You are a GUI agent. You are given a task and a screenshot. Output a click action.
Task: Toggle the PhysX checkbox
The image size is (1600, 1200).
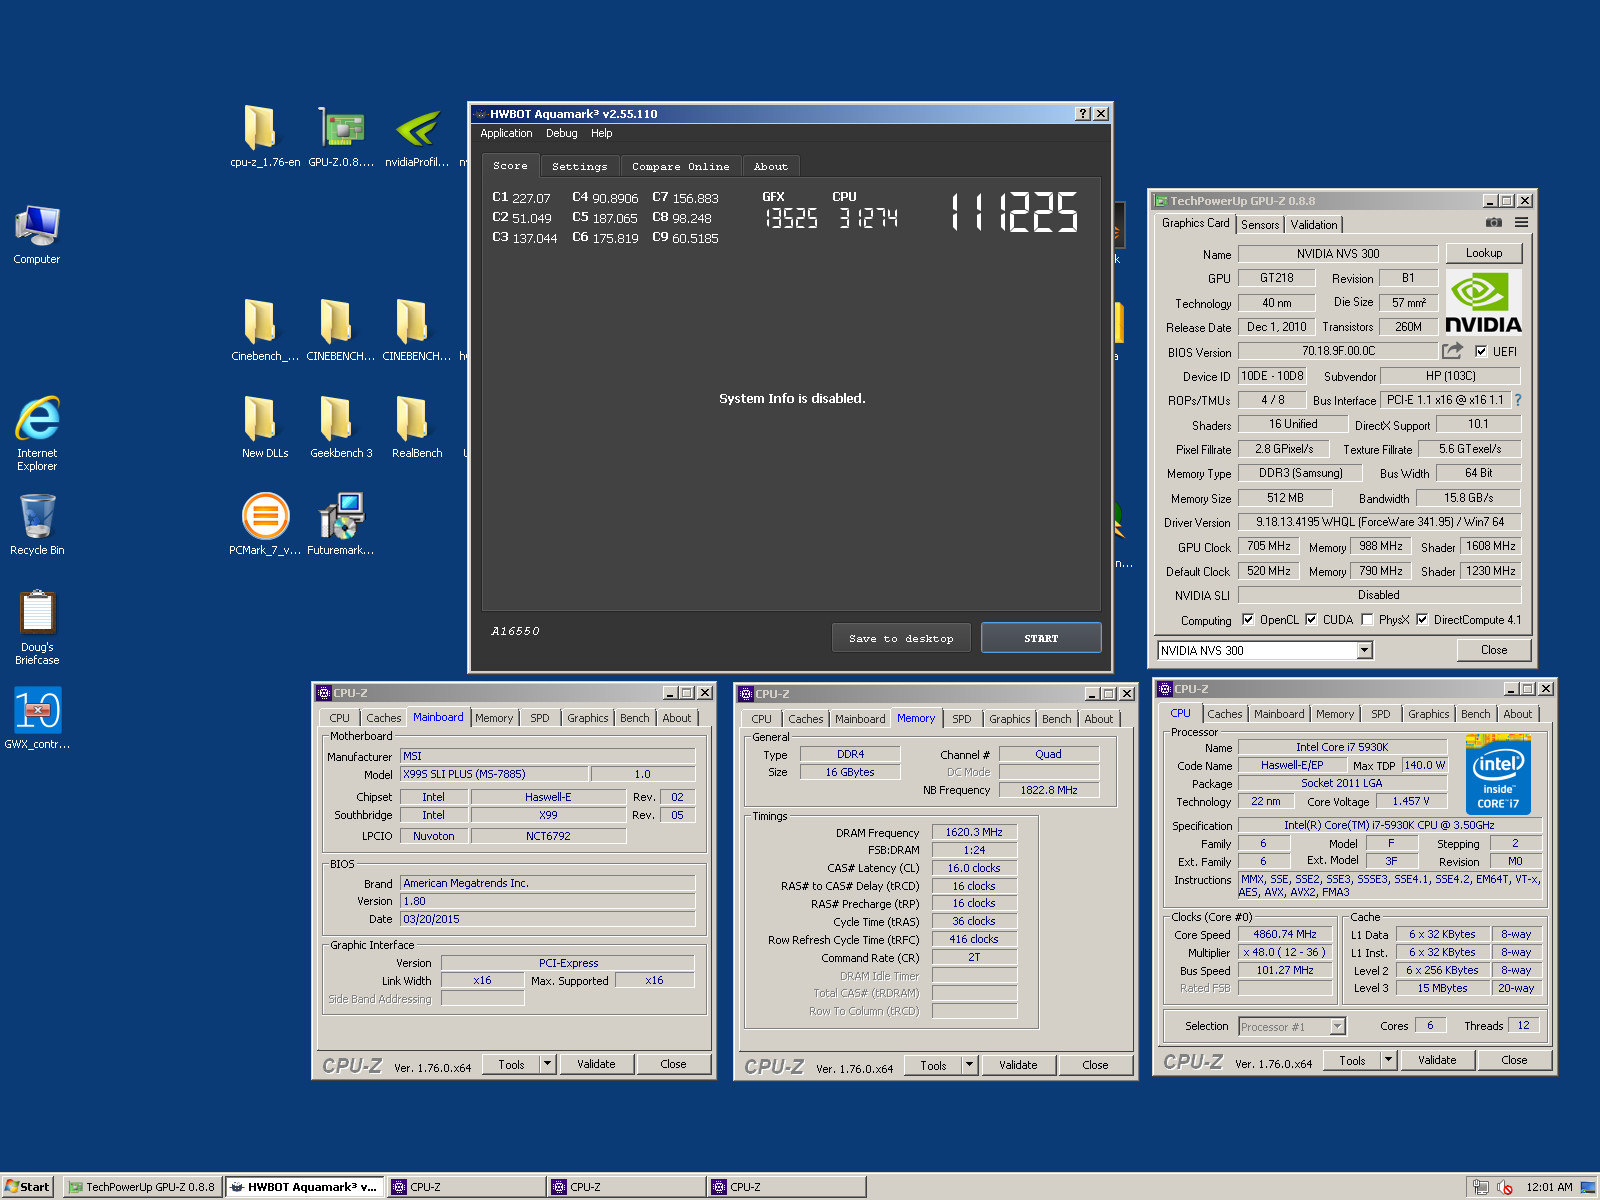(x=1367, y=620)
